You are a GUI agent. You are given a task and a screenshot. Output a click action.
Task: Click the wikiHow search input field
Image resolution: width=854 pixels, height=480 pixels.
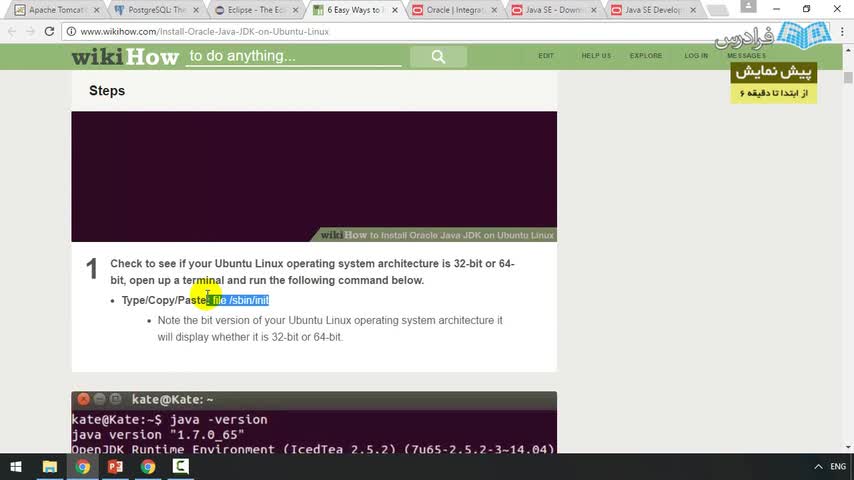(294, 56)
